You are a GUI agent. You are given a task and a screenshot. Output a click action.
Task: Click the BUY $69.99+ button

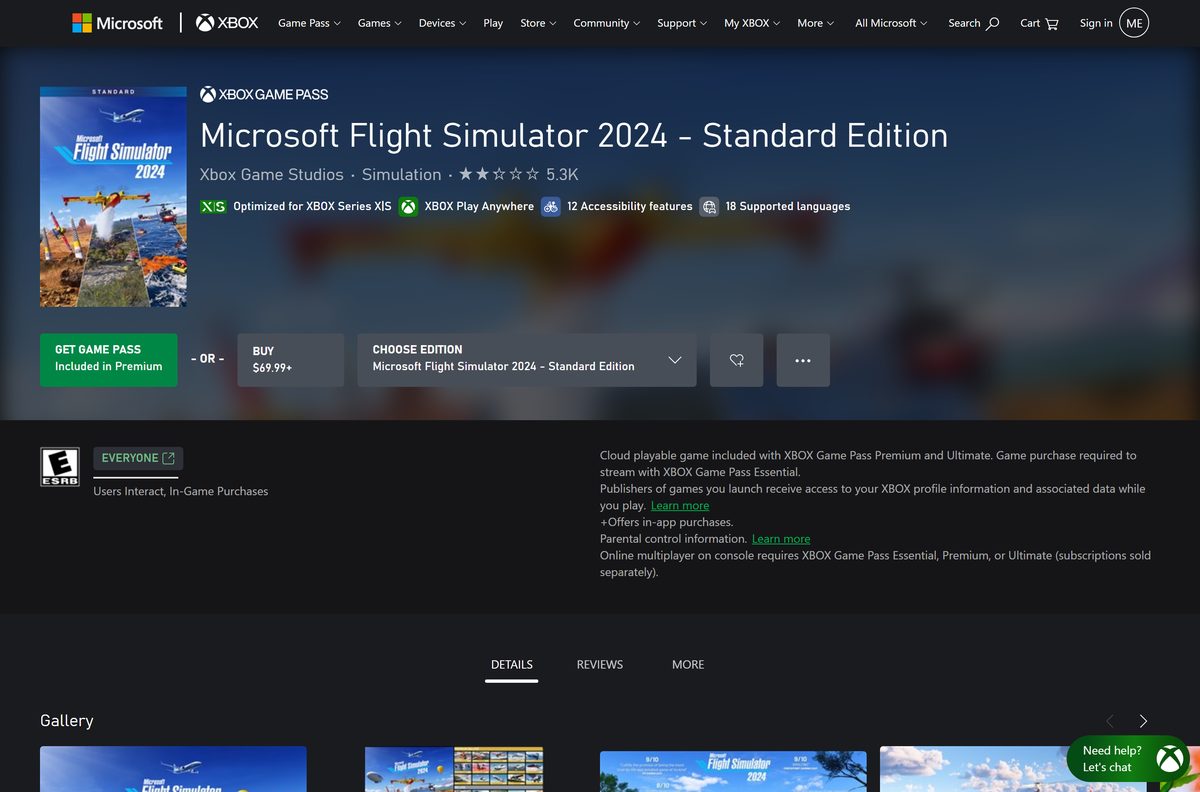pos(291,360)
